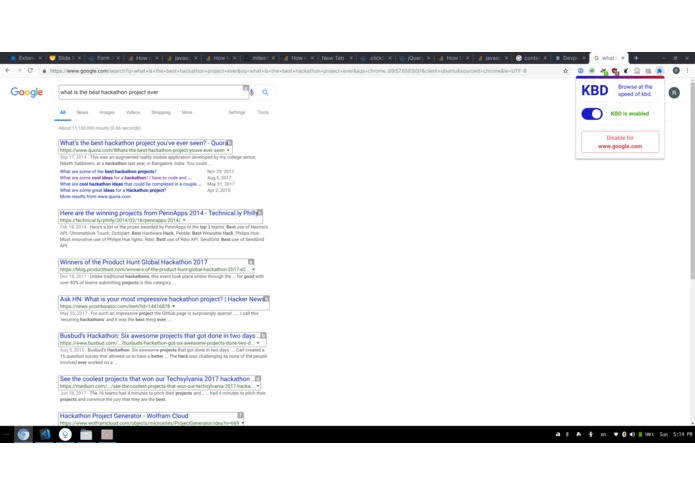695x494 pixels.
Task: Click the Google logo
Action: (x=27, y=92)
